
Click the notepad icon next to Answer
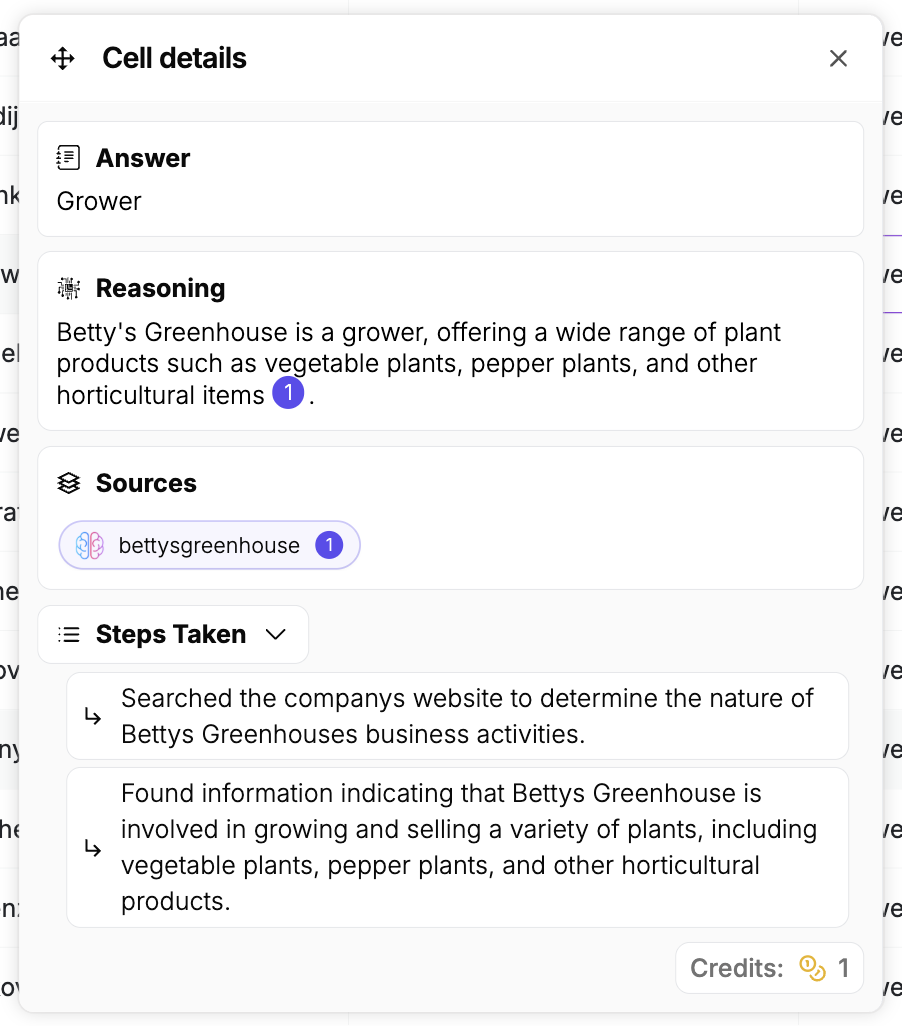click(68, 158)
